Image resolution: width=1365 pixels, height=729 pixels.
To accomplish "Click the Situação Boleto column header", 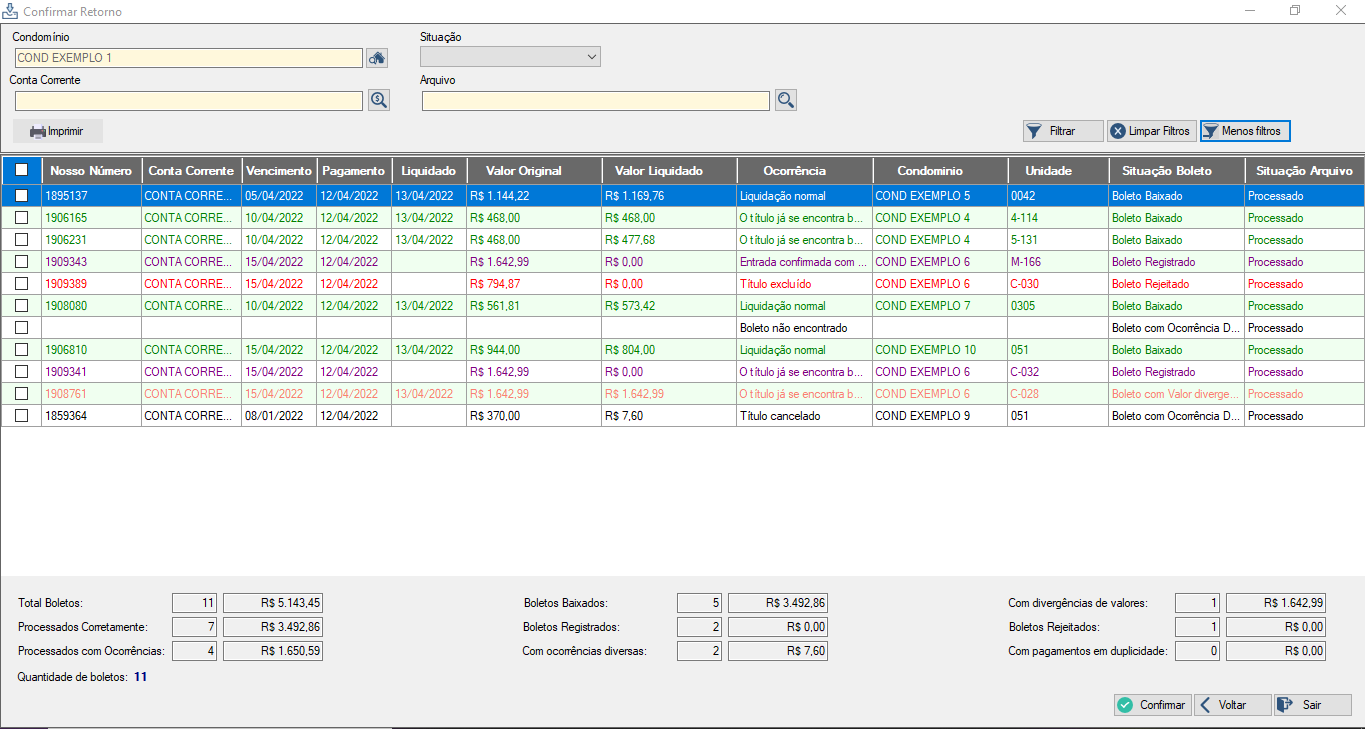I will (x=1174, y=171).
